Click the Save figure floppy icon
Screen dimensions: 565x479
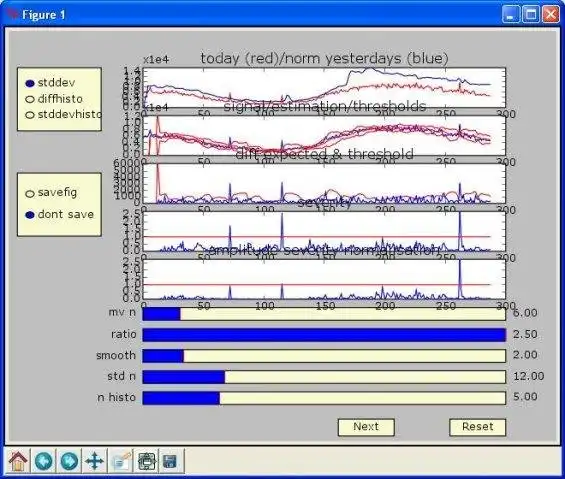tap(172, 460)
